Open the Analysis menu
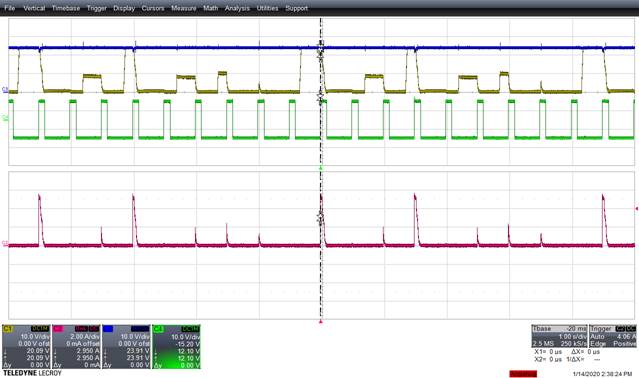639x378 pixels. pos(237,8)
